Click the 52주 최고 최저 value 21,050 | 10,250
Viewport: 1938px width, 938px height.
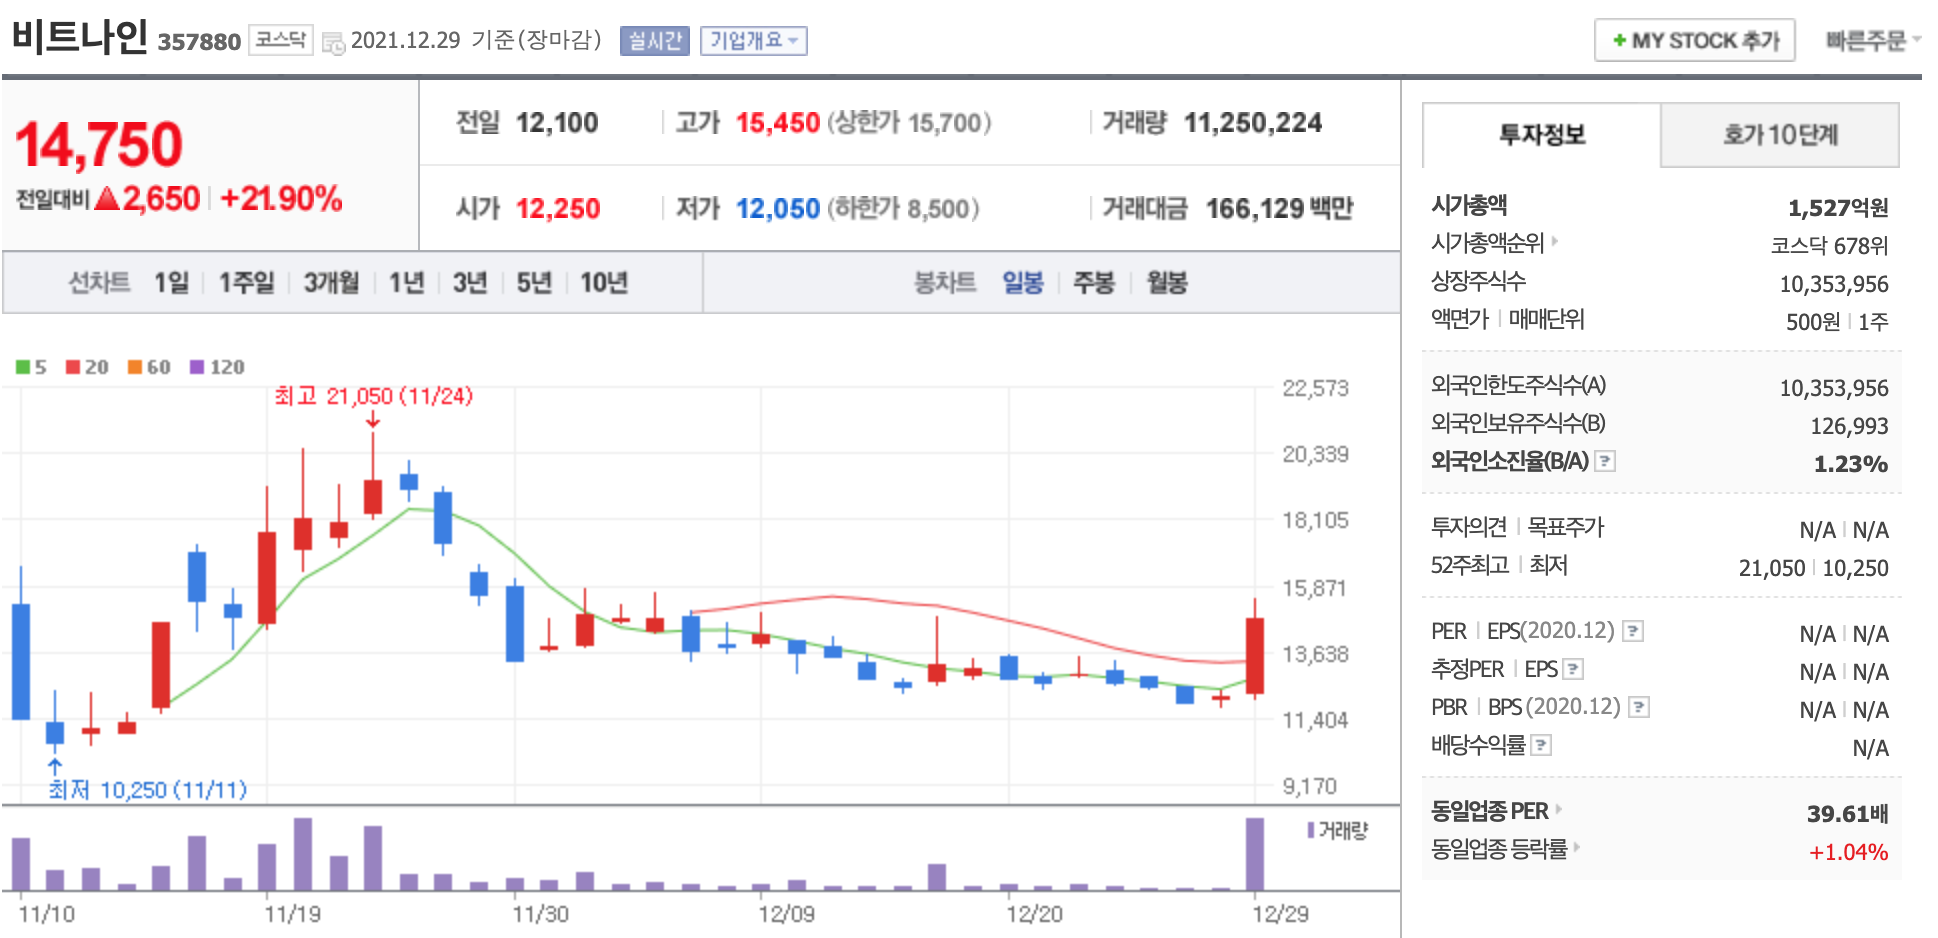pyautogui.click(x=1814, y=568)
